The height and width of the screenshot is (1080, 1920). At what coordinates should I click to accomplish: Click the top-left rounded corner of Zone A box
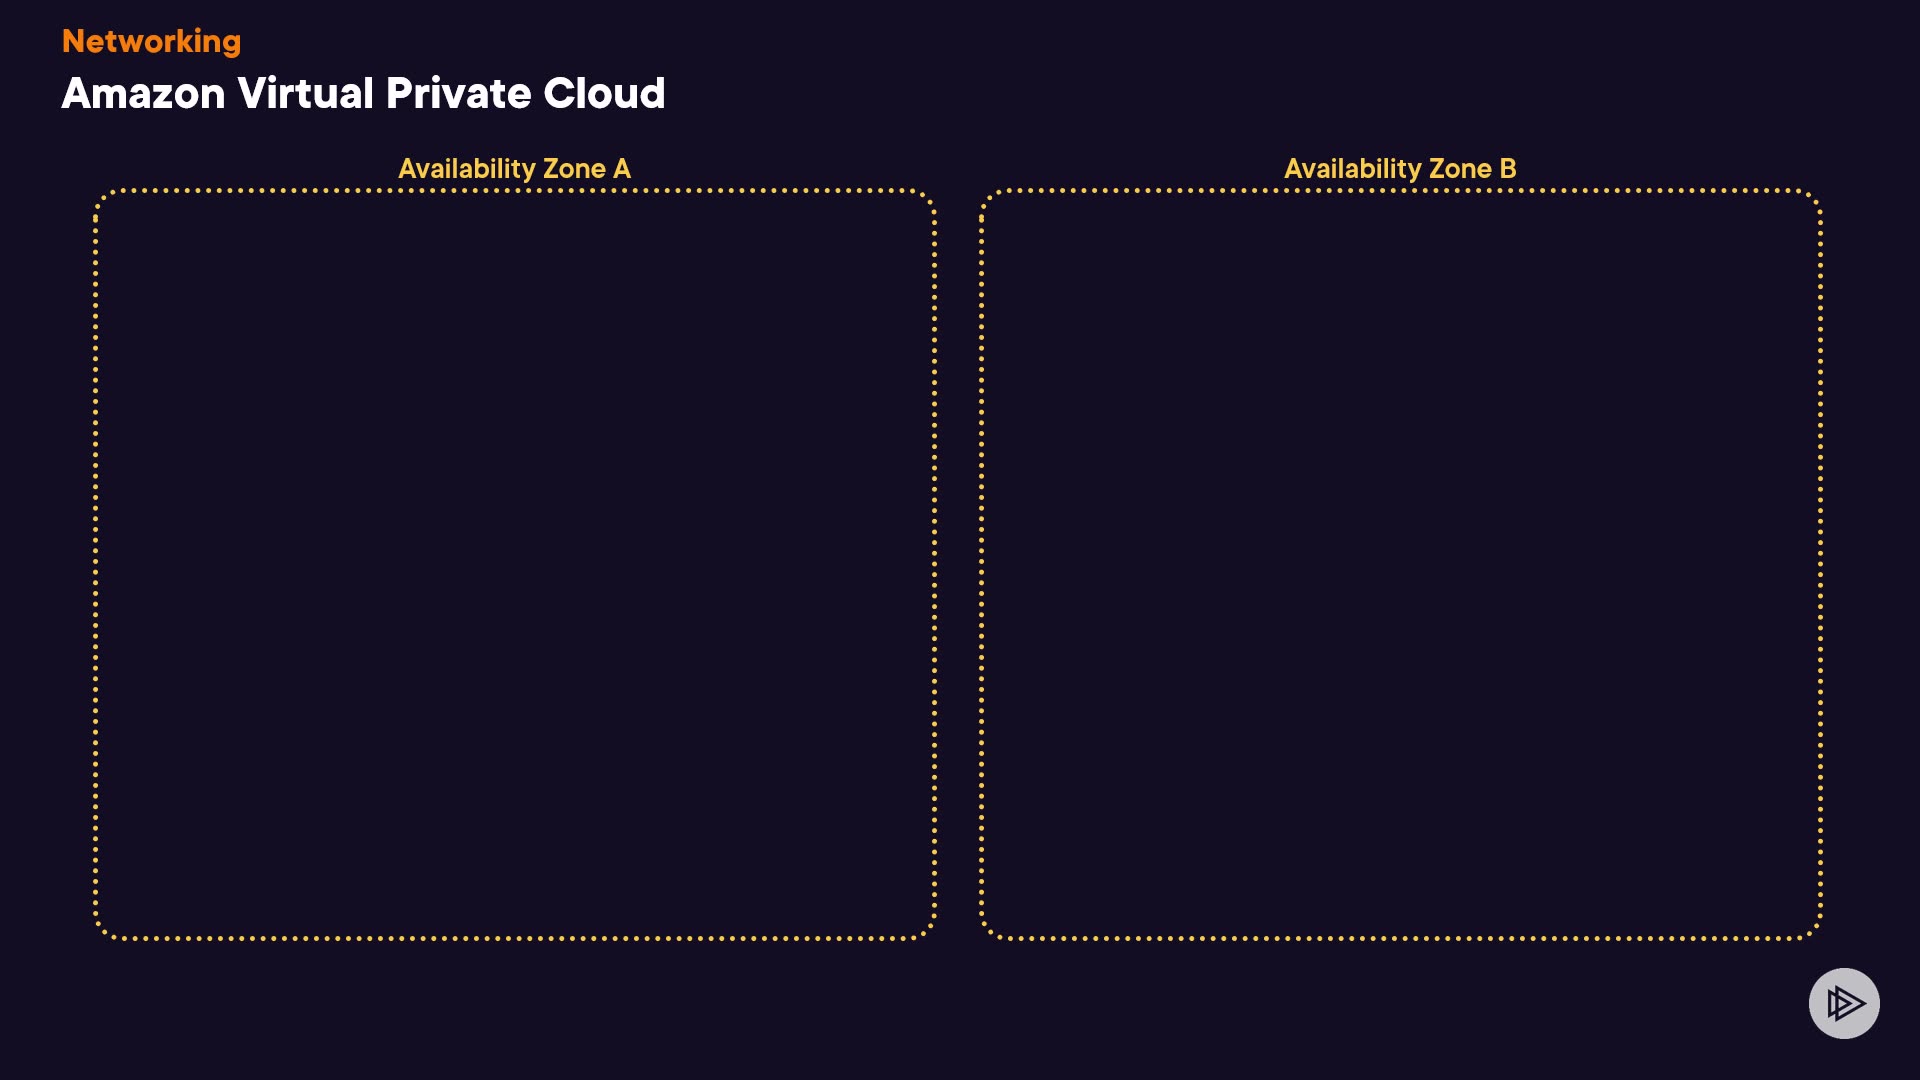coord(103,198)
